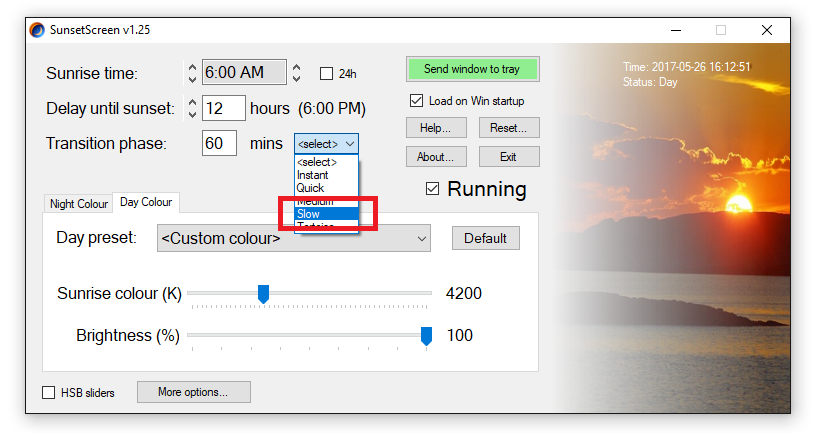Choose the <select> option in the list
This screenshot has height=433, width=814.
pos(326,162)
